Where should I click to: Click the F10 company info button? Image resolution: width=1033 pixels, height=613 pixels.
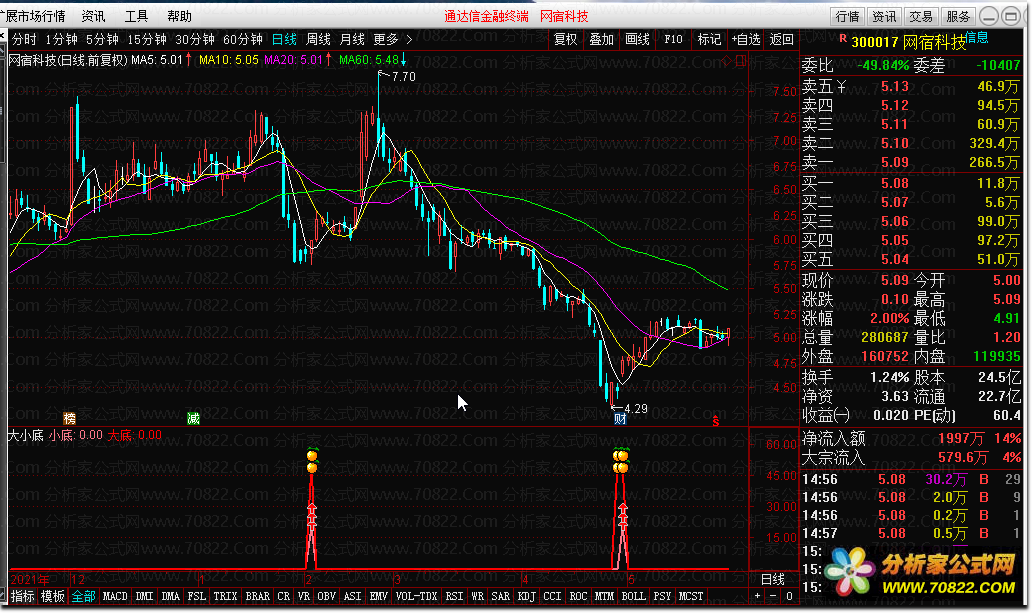coord(673,40)
